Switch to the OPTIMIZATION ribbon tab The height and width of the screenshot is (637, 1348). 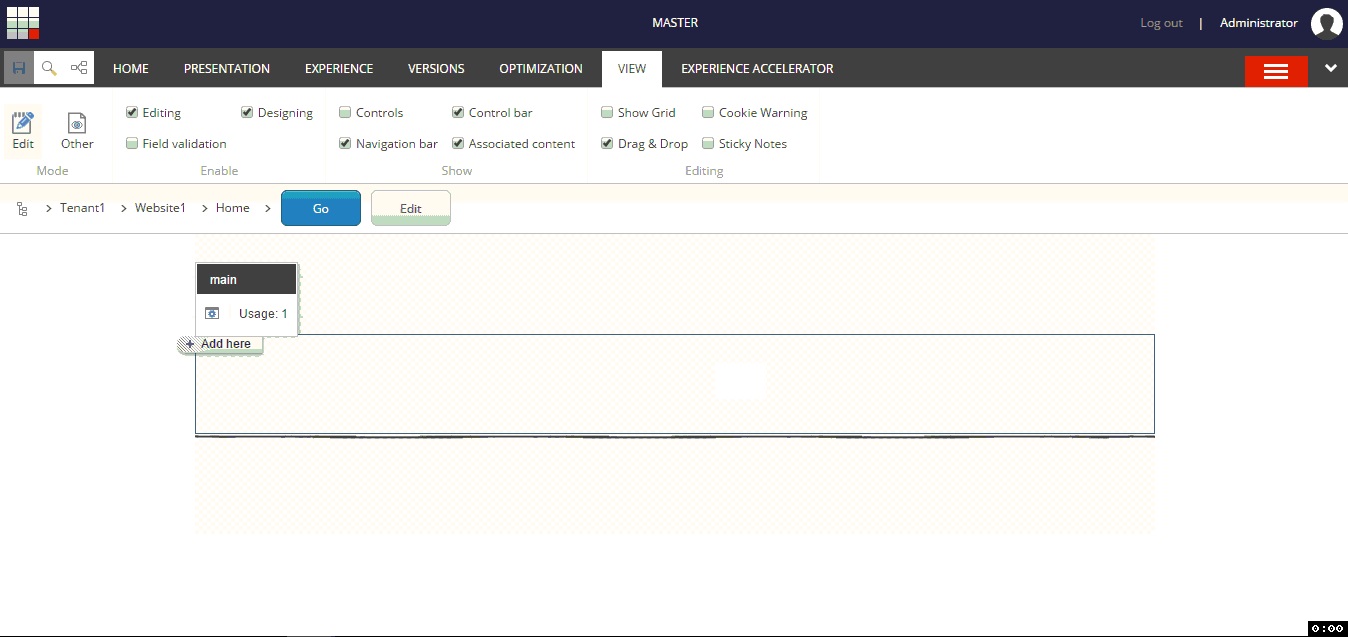click(x=541, y=69)
